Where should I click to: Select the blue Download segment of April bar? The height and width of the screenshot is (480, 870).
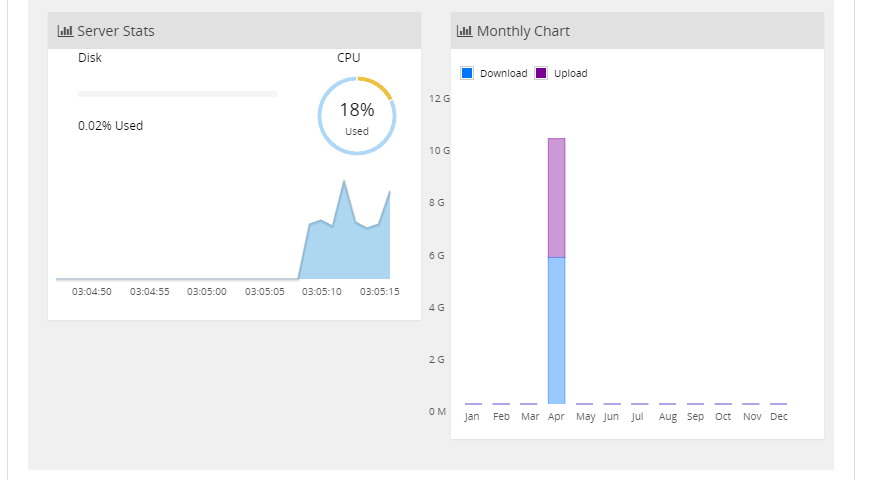(557, 330)
